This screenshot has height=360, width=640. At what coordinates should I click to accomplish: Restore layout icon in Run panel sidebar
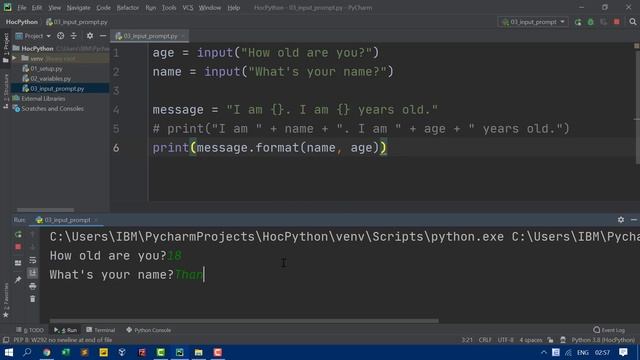pyautogui.click(x=18, y=263)
